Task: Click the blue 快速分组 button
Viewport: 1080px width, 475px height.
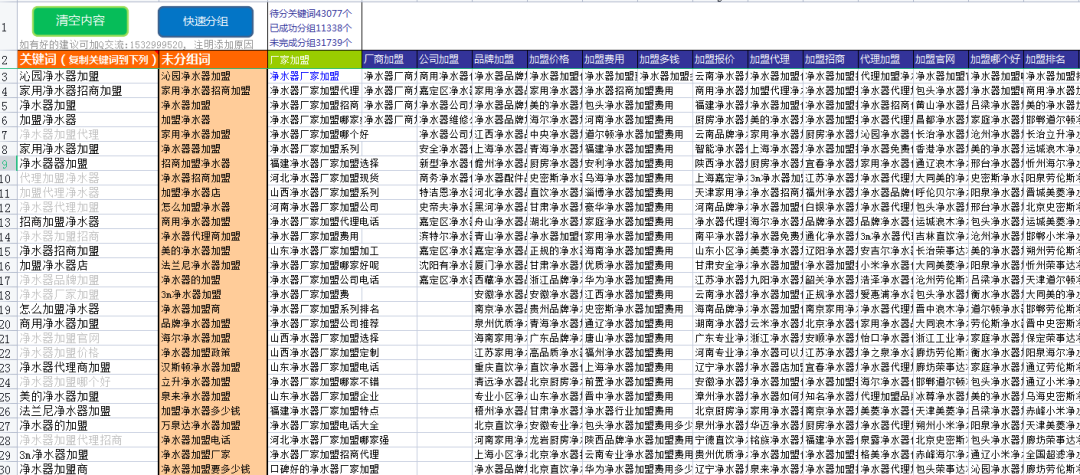Action: coord(205,21)
